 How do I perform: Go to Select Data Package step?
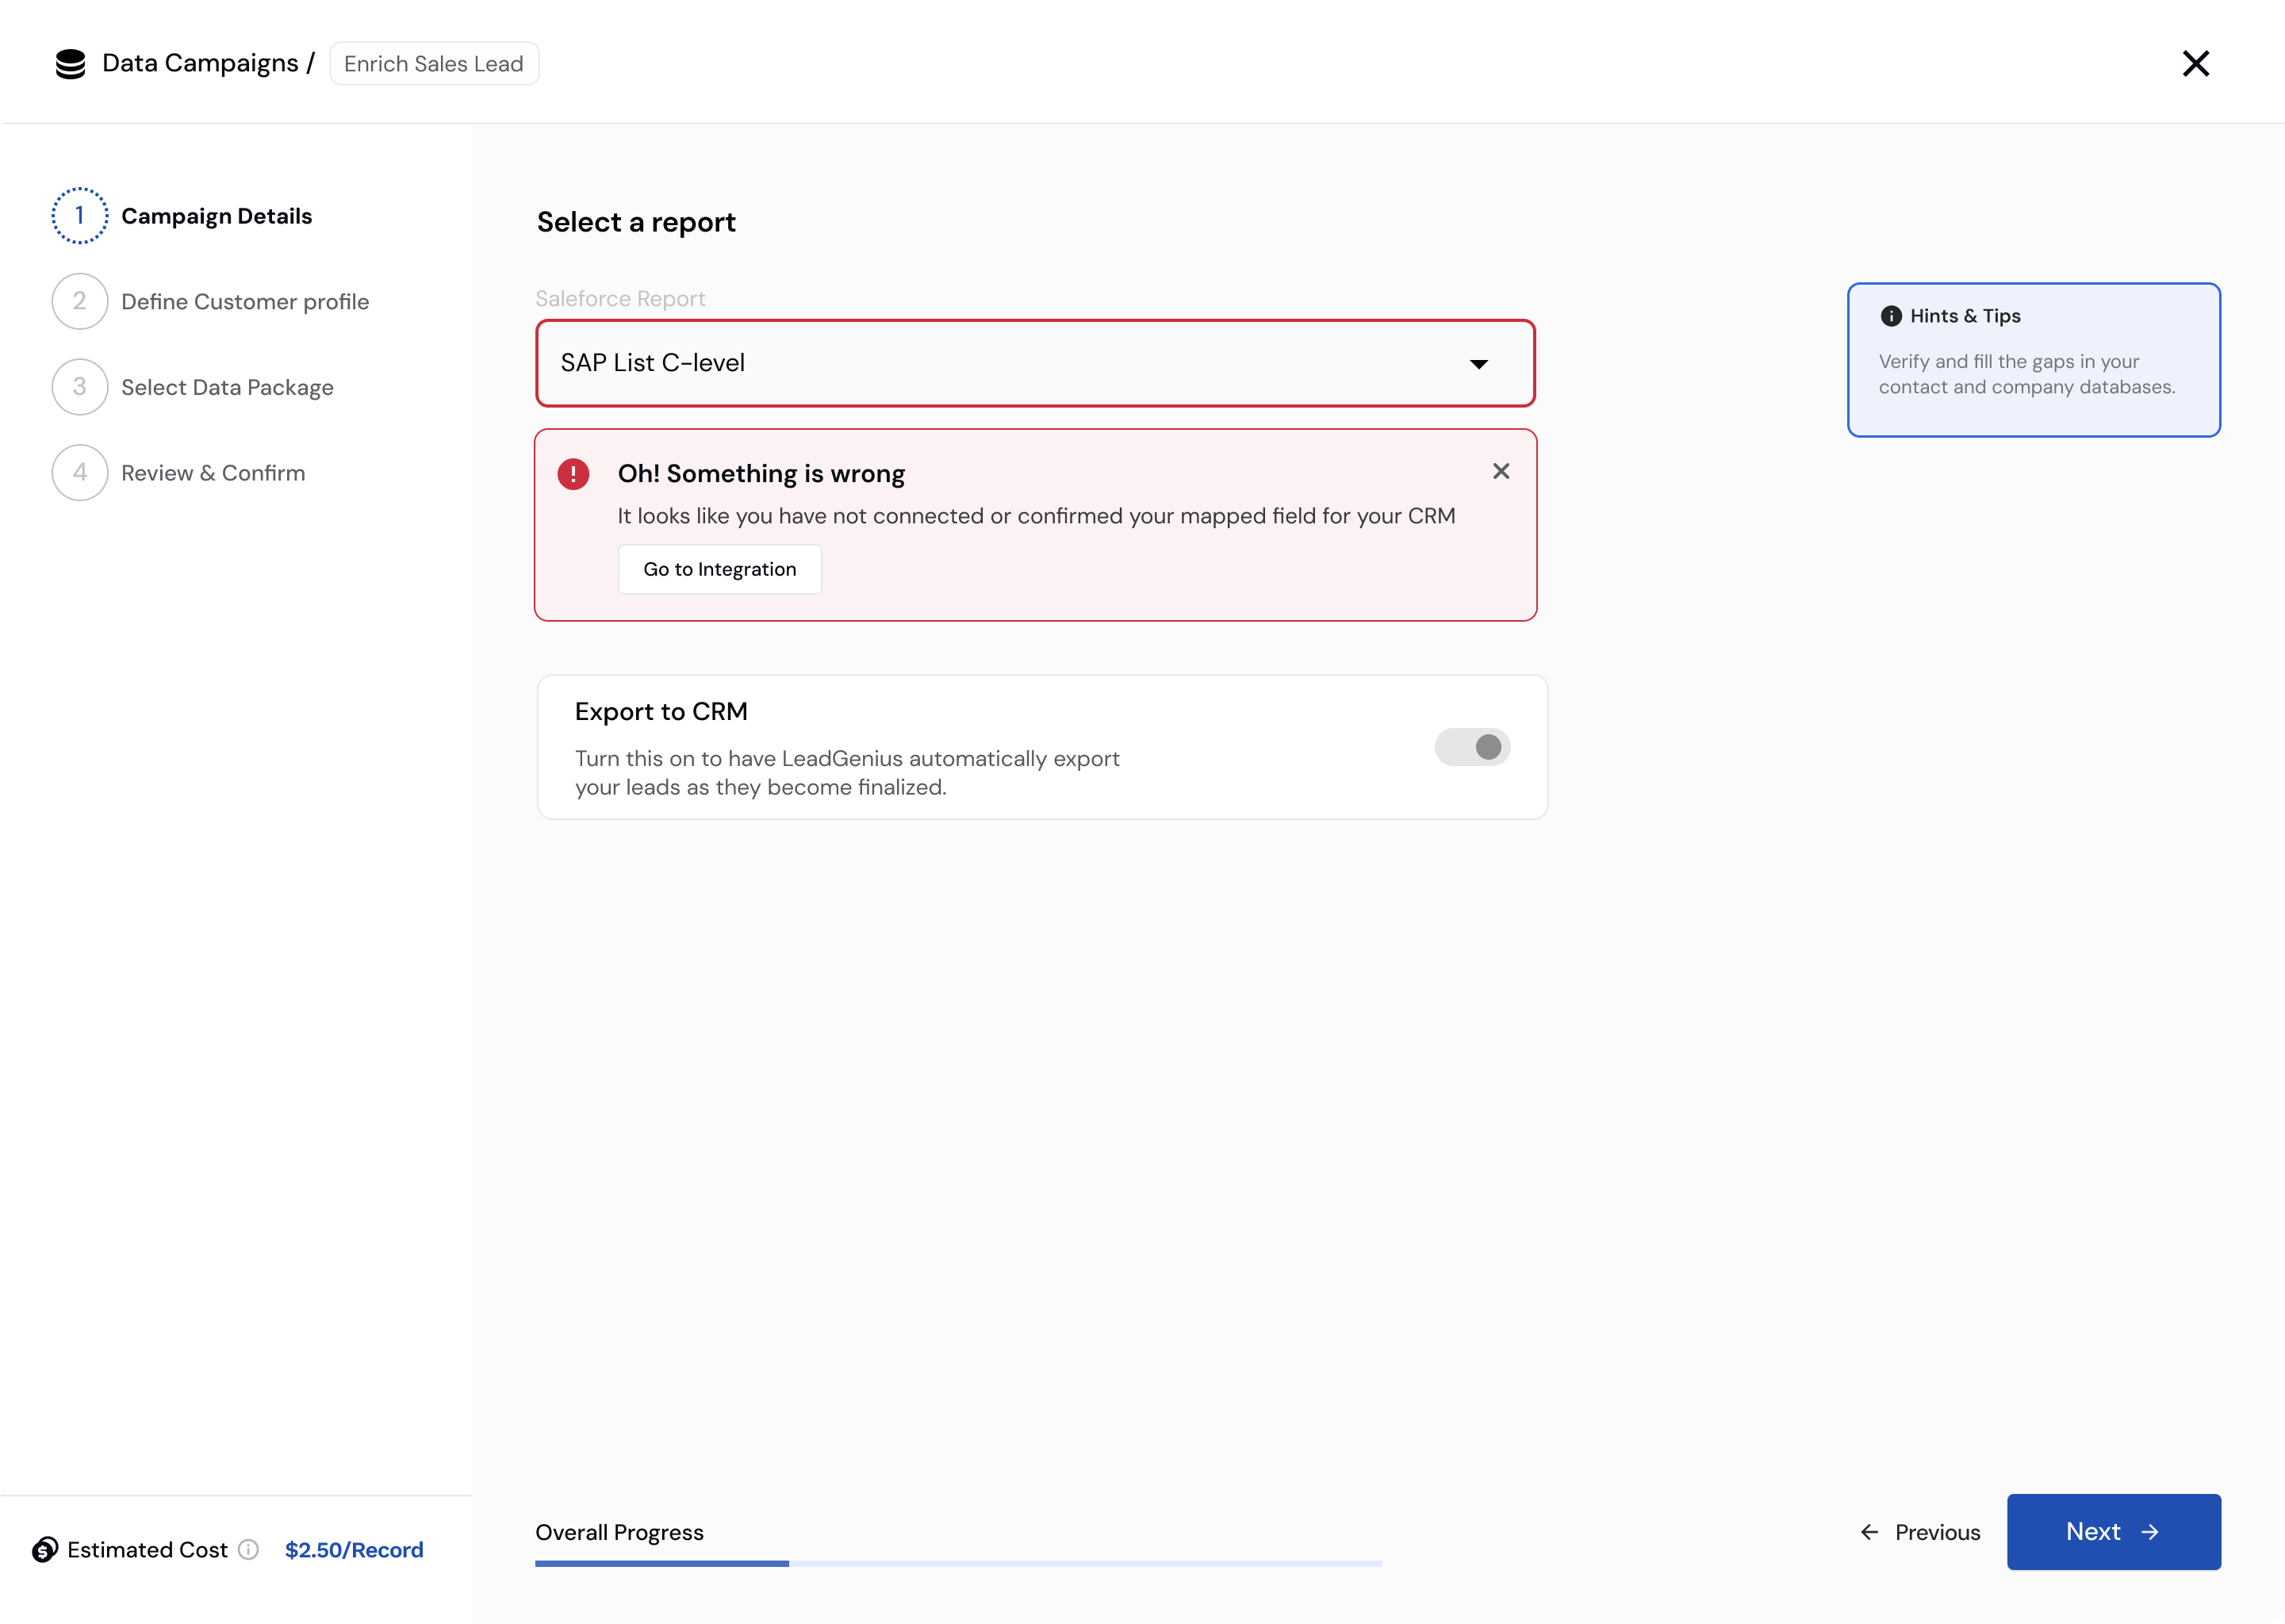[227, 388]
